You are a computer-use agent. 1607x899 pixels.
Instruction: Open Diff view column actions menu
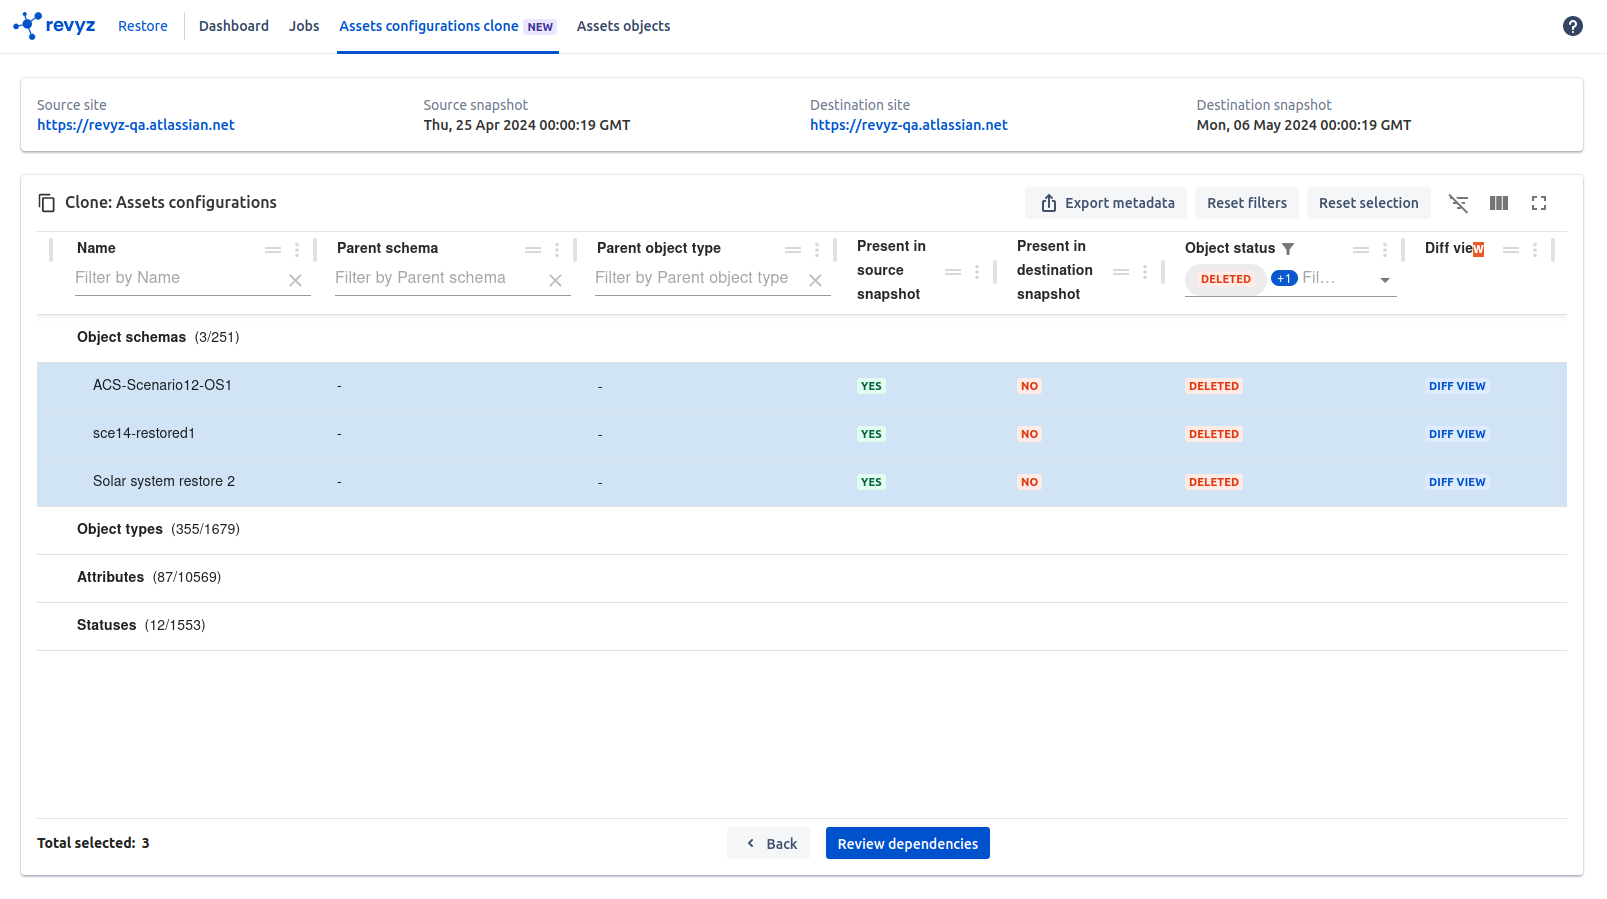[x=1535, y=250]
